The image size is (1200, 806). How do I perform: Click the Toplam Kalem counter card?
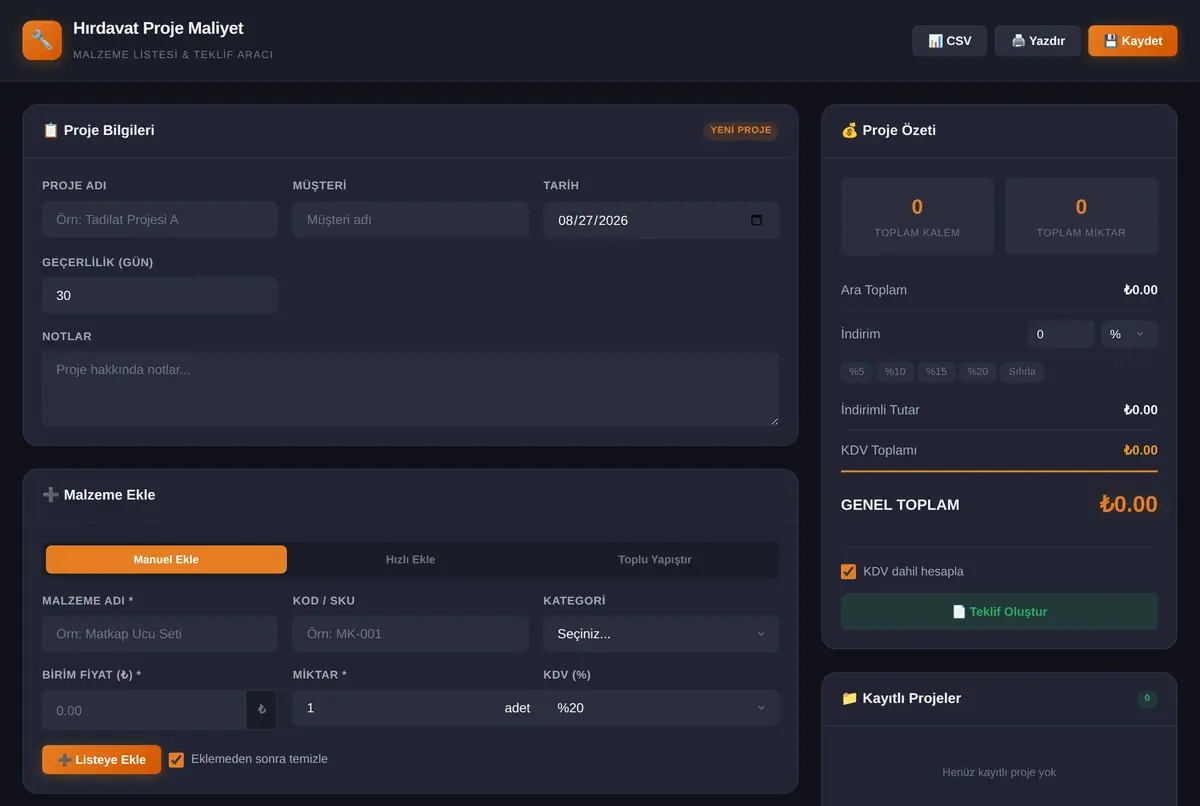[x=917, y=216]
